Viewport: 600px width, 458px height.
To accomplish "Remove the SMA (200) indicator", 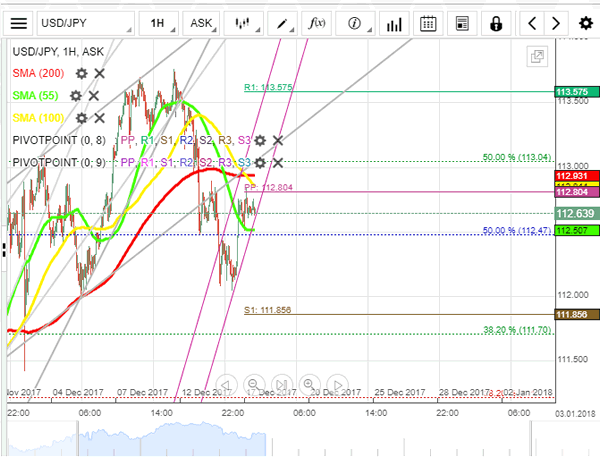I will 99,73.
